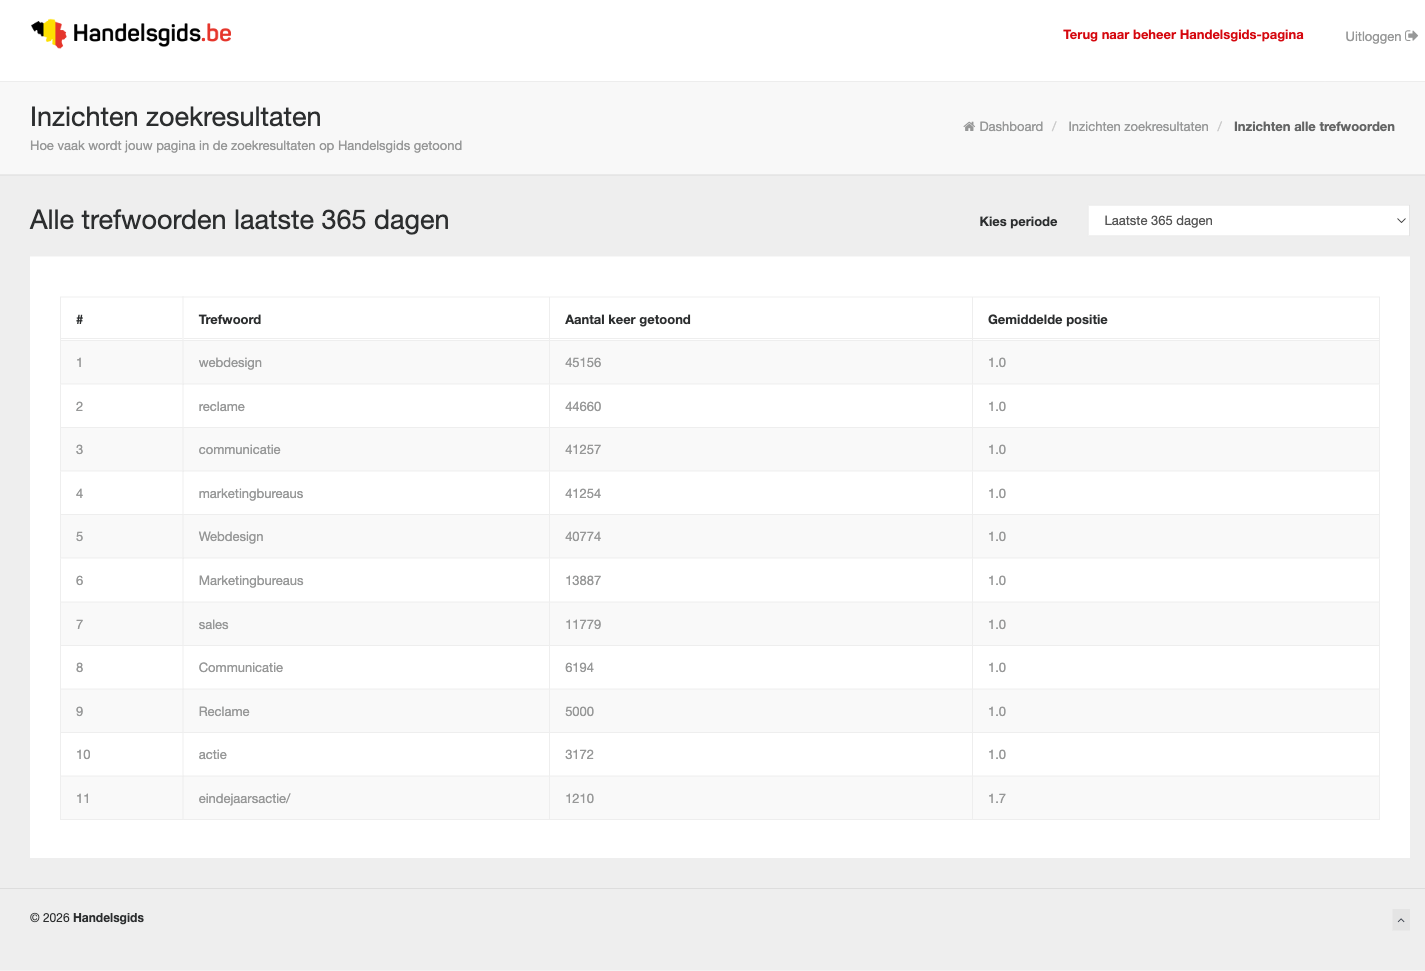Viewport: 1425px width, 971px height.
Task: Open Terug naar beheer Handelsgids-pagina link
Action: coord(1183,35)
